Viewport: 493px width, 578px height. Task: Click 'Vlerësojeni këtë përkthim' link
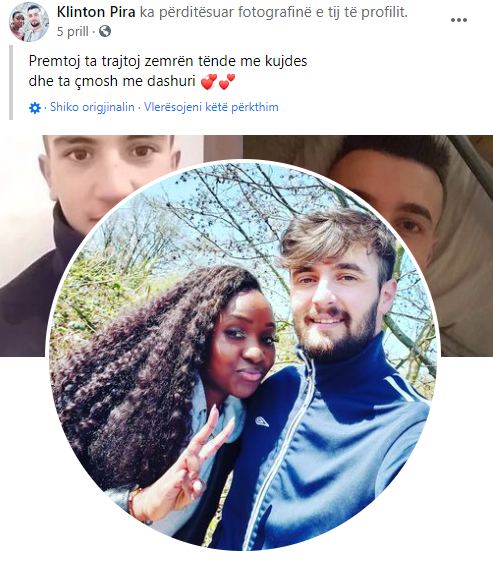coord(211,107)
